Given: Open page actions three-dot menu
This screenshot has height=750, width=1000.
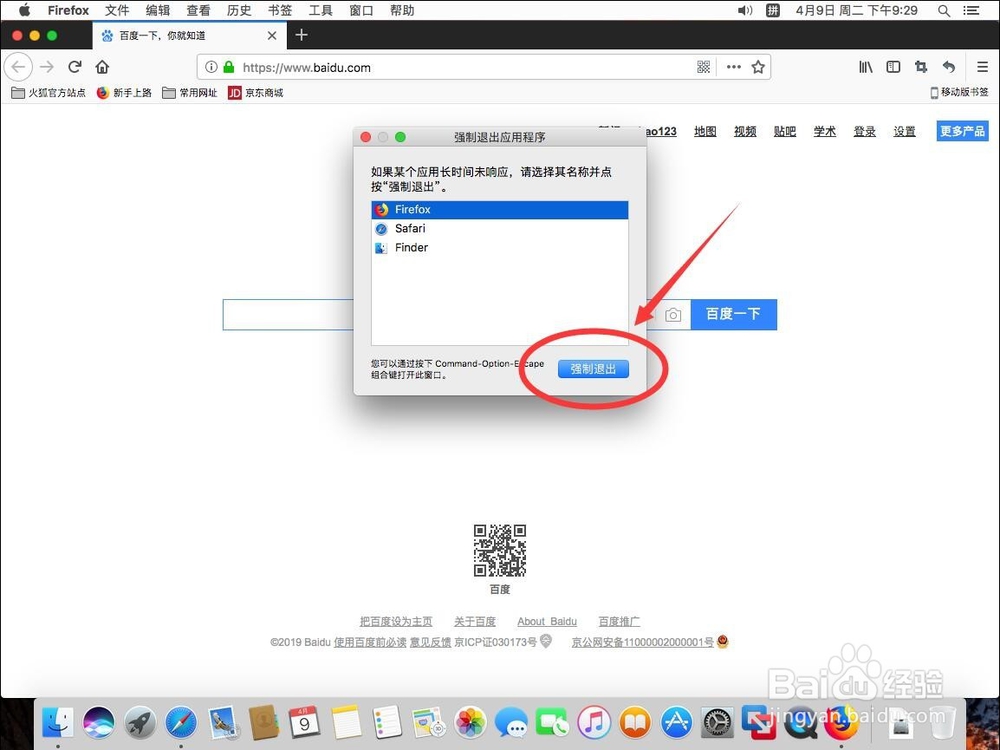Looking at the screenshot, I should tap(734, 67).
